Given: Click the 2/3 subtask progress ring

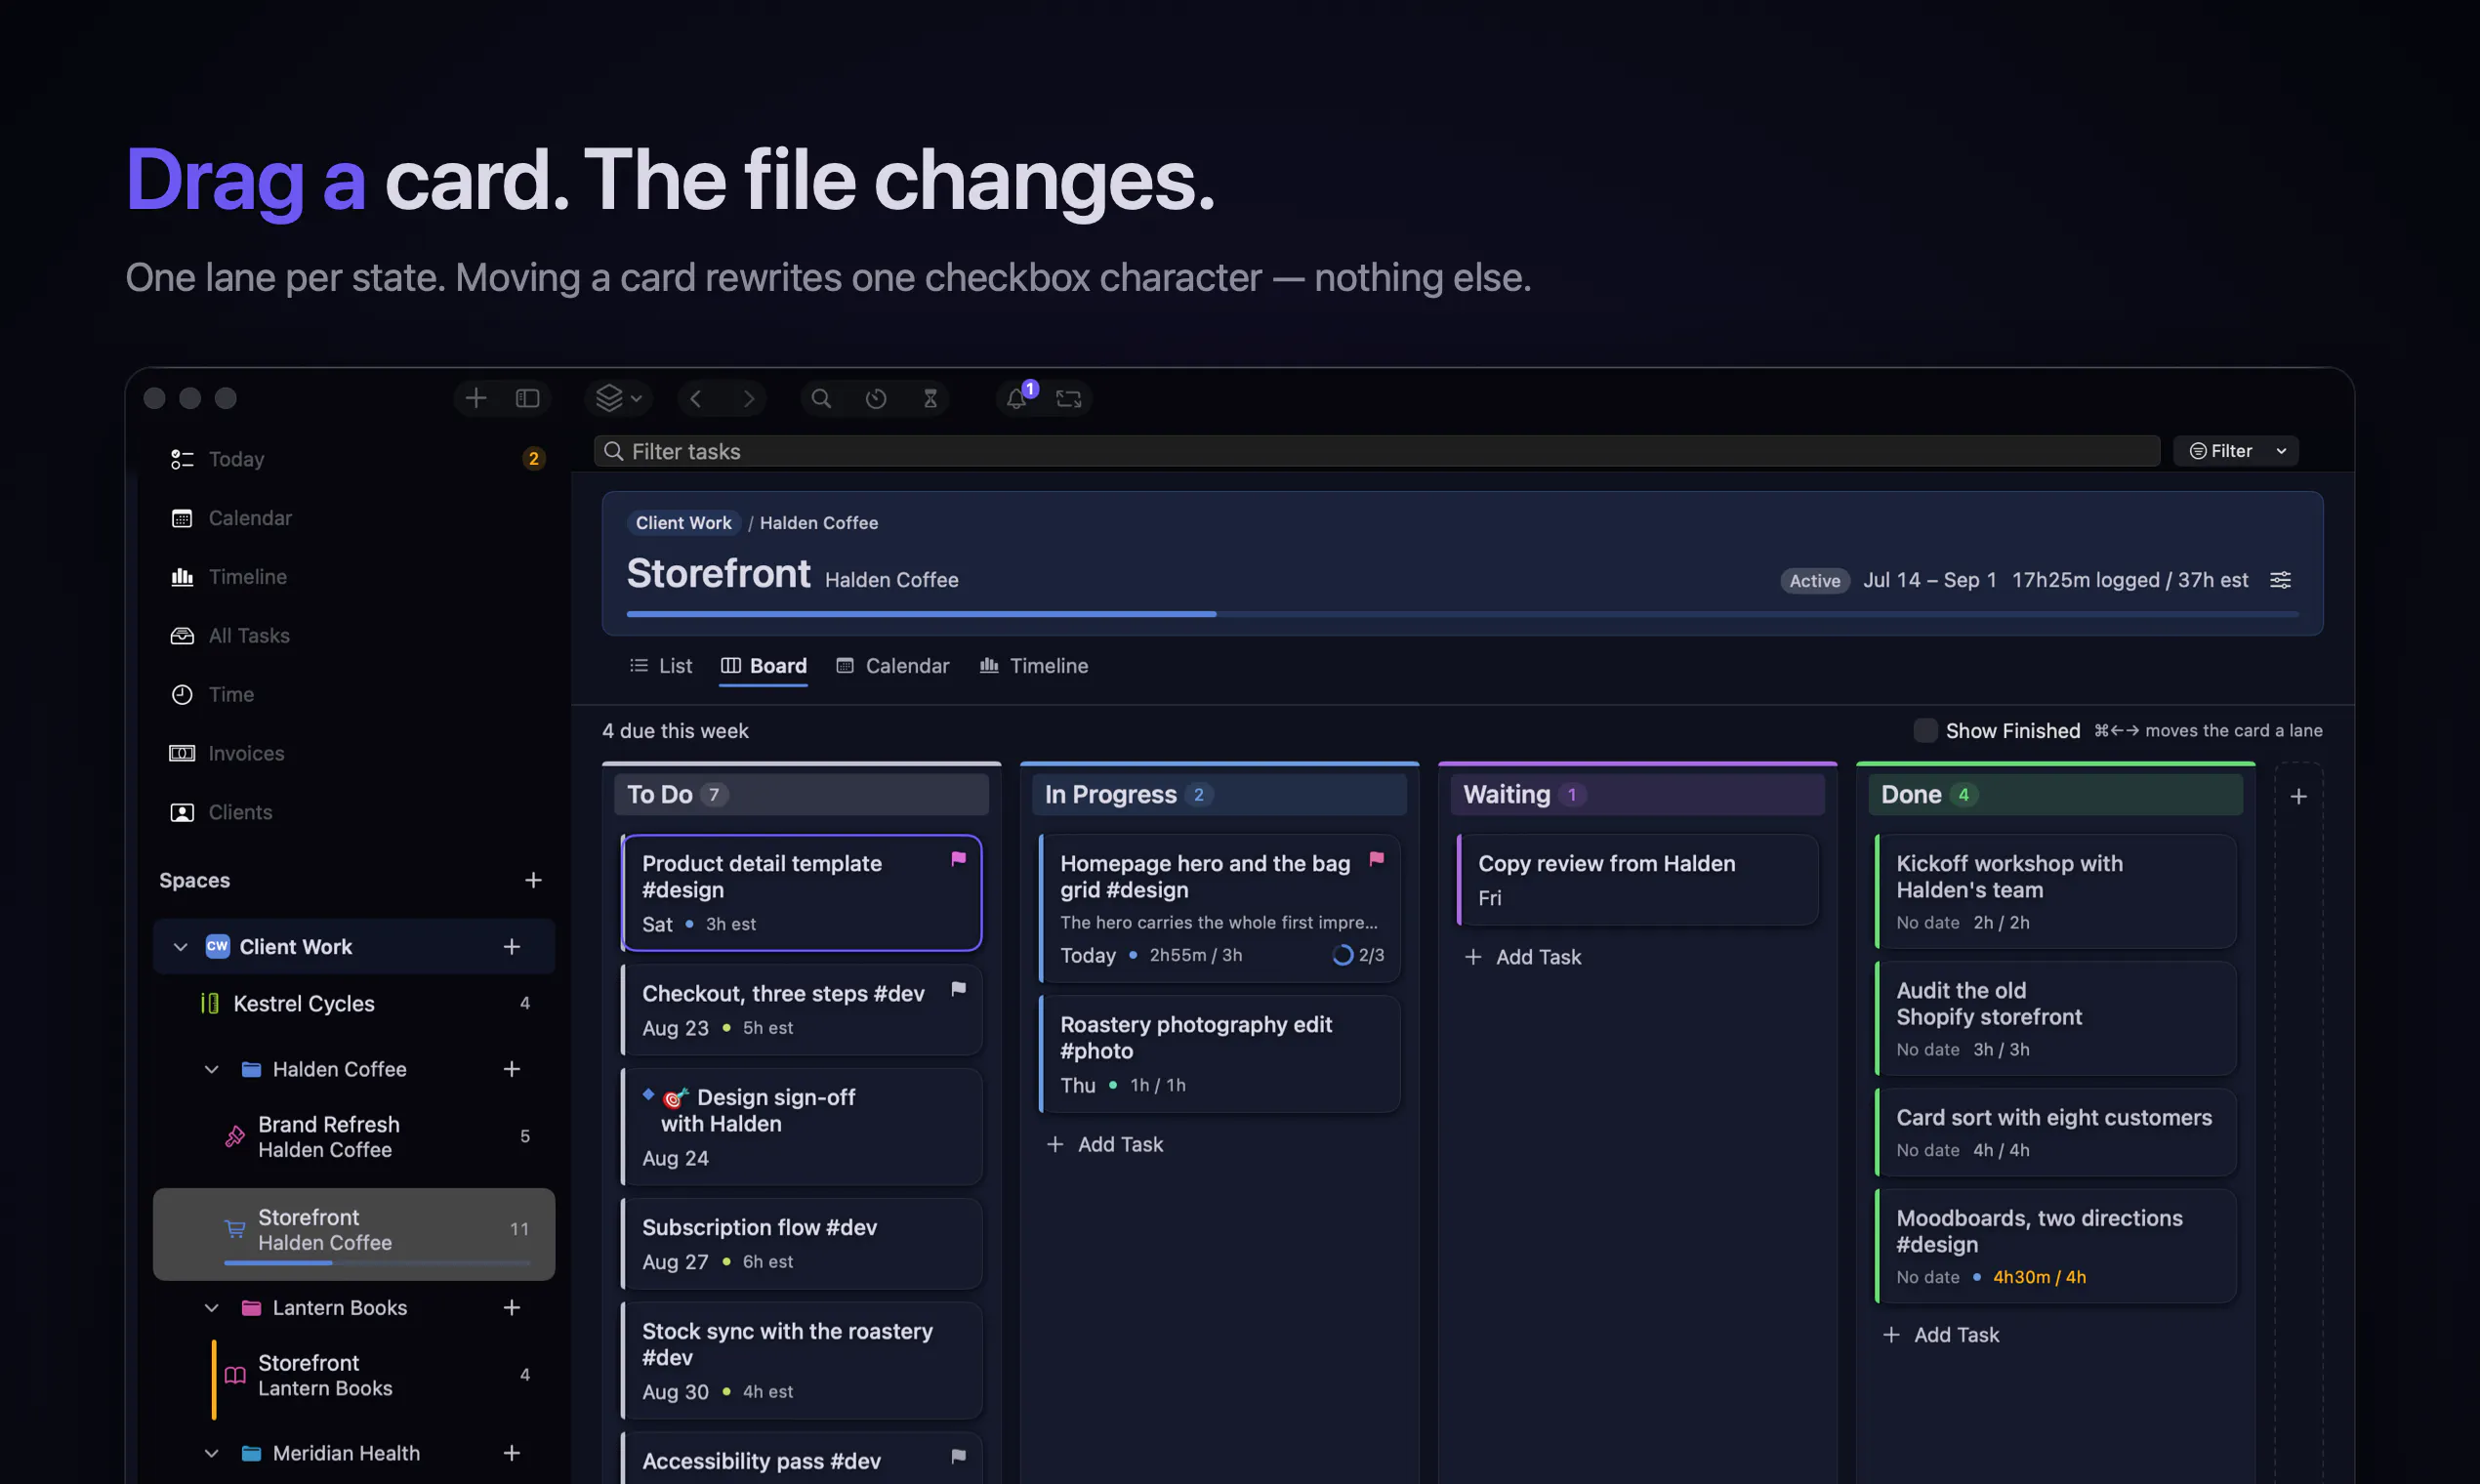Looking at the screenshot, I should point(1343,955).
